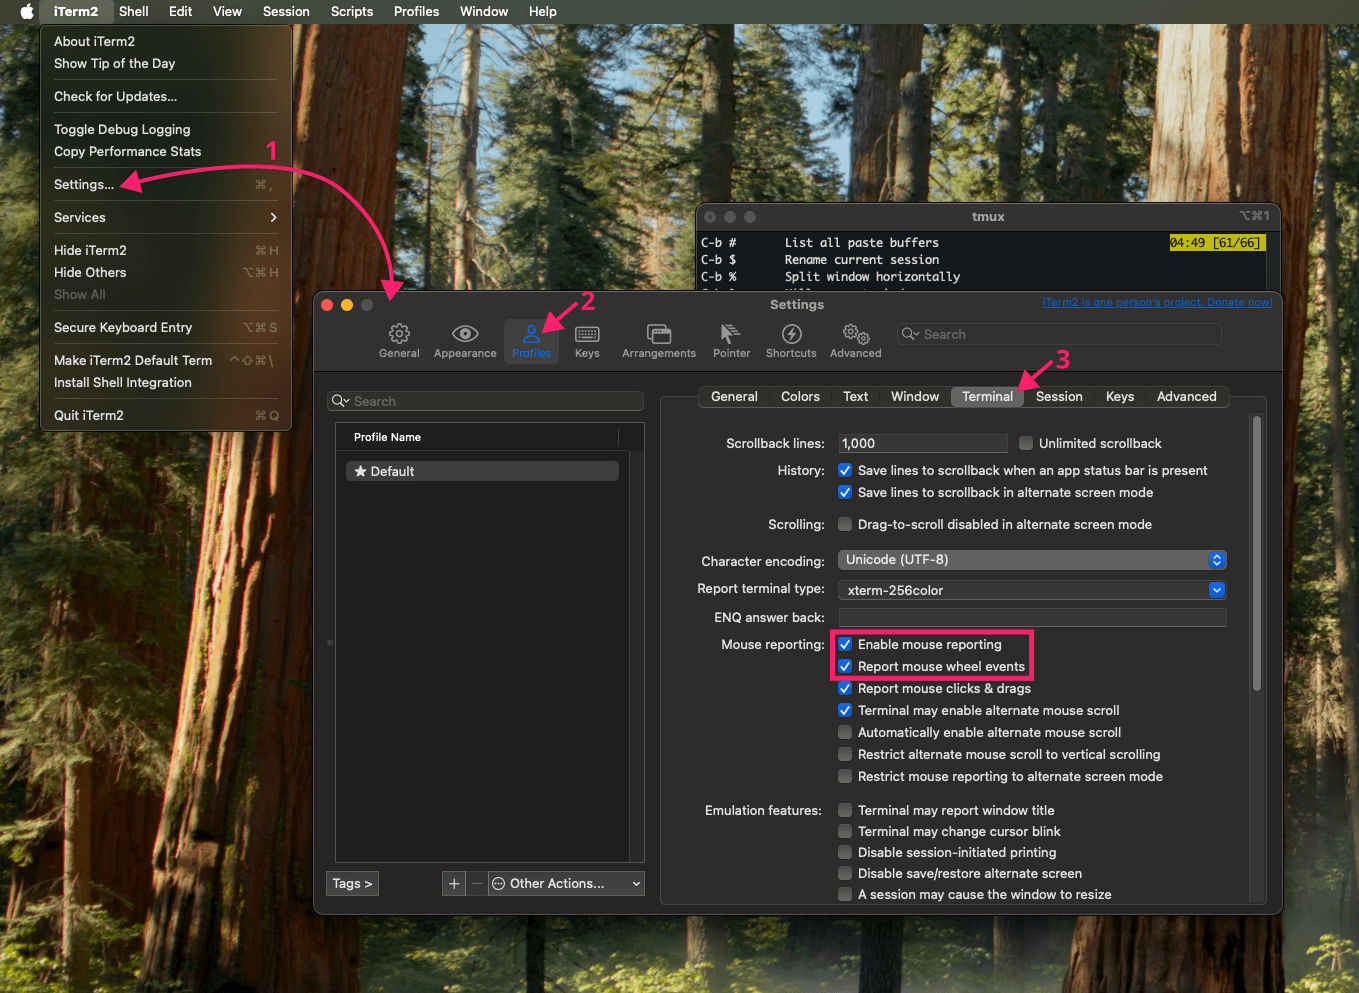This screenshot has width=1359, height=993.
Task: Open profile General tab
Action: [734, 396]
